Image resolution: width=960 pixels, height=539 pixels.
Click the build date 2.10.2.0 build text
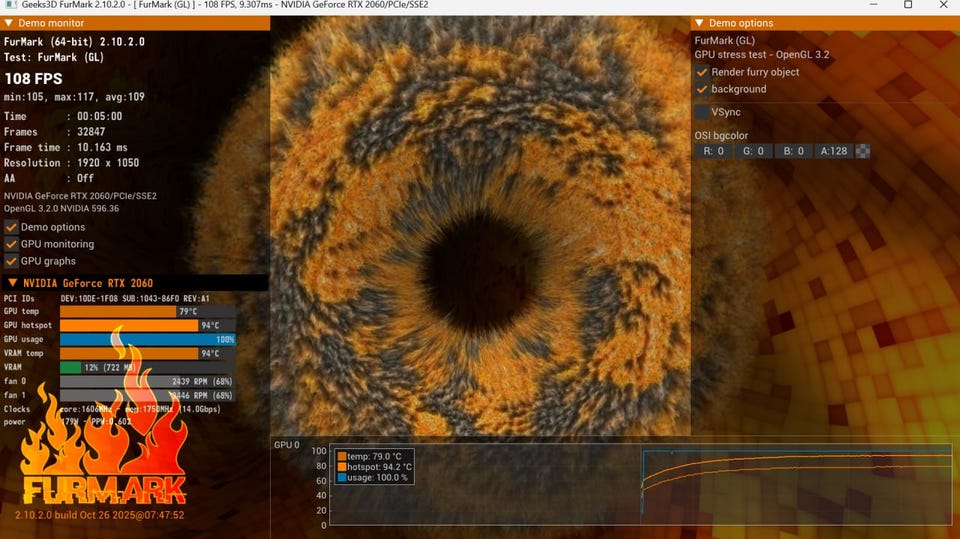pyautogui.click(x=99, y=515)
